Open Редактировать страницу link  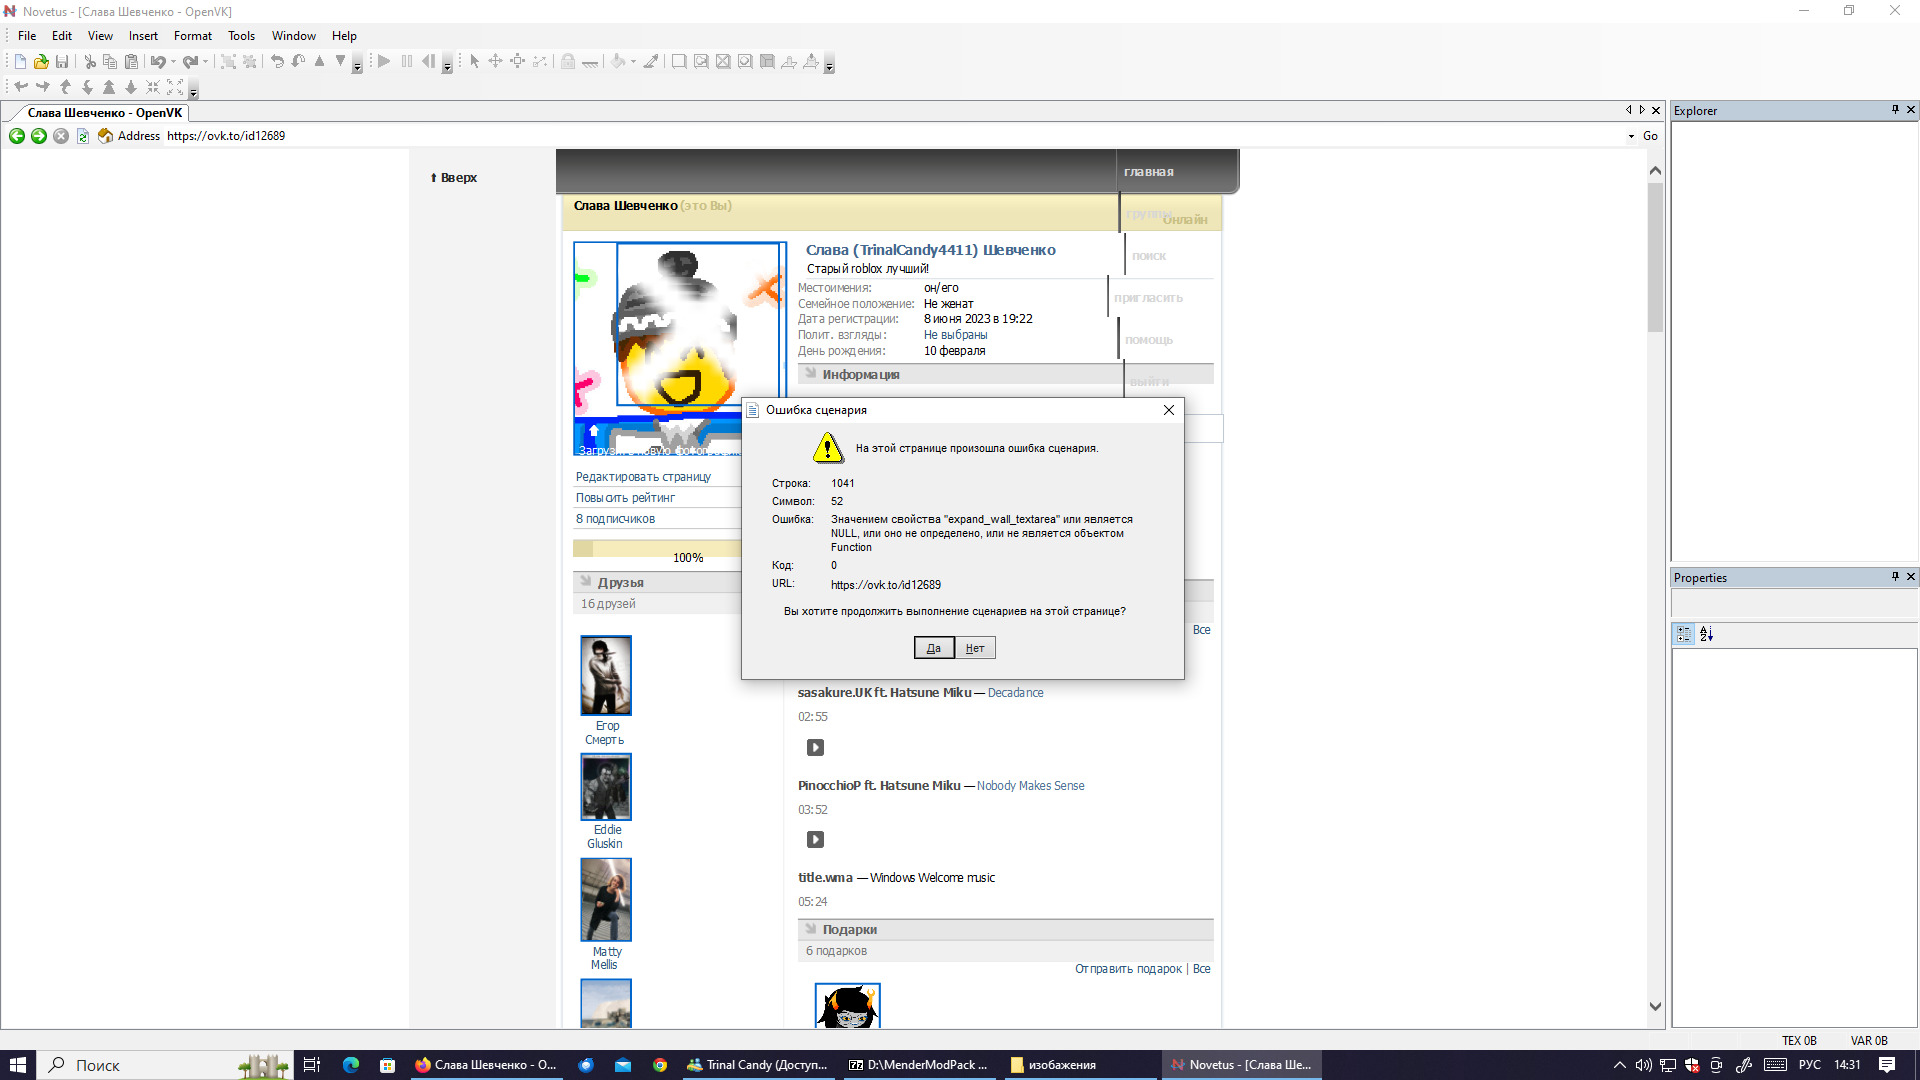643,477
